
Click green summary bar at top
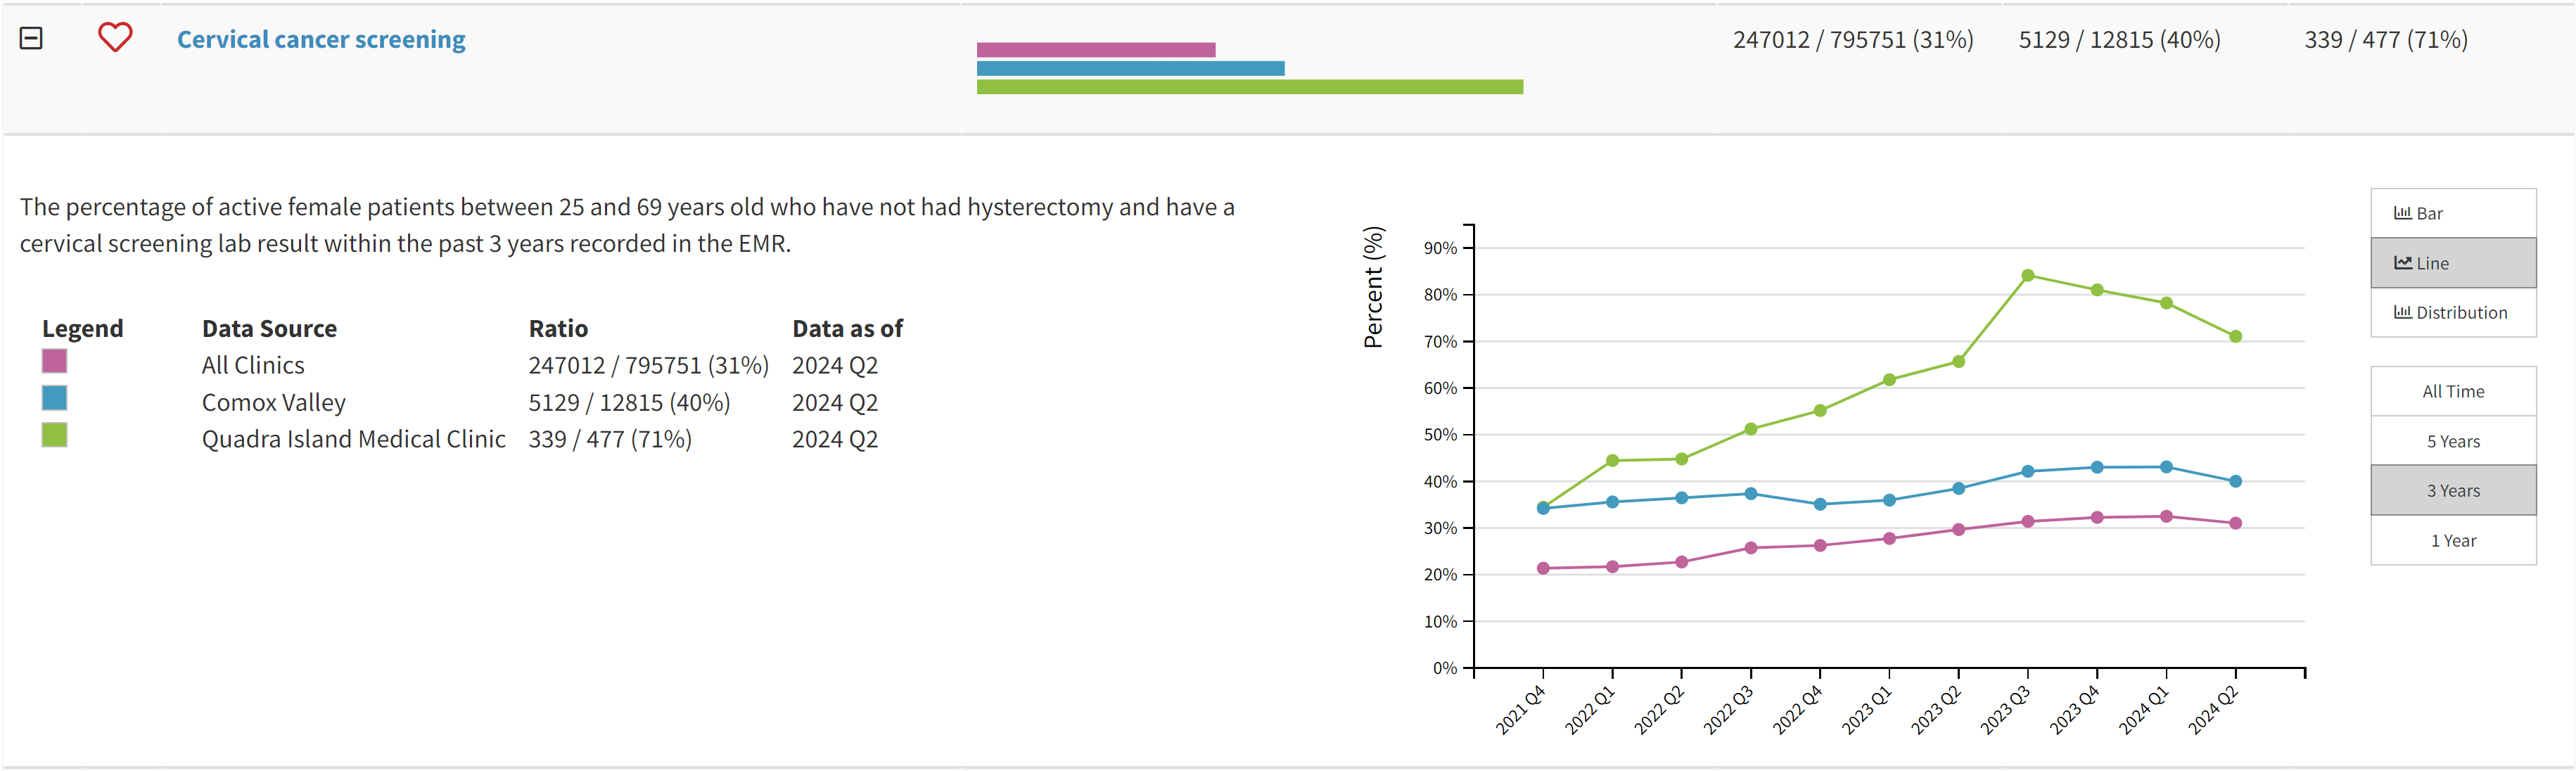[1249, 87]
